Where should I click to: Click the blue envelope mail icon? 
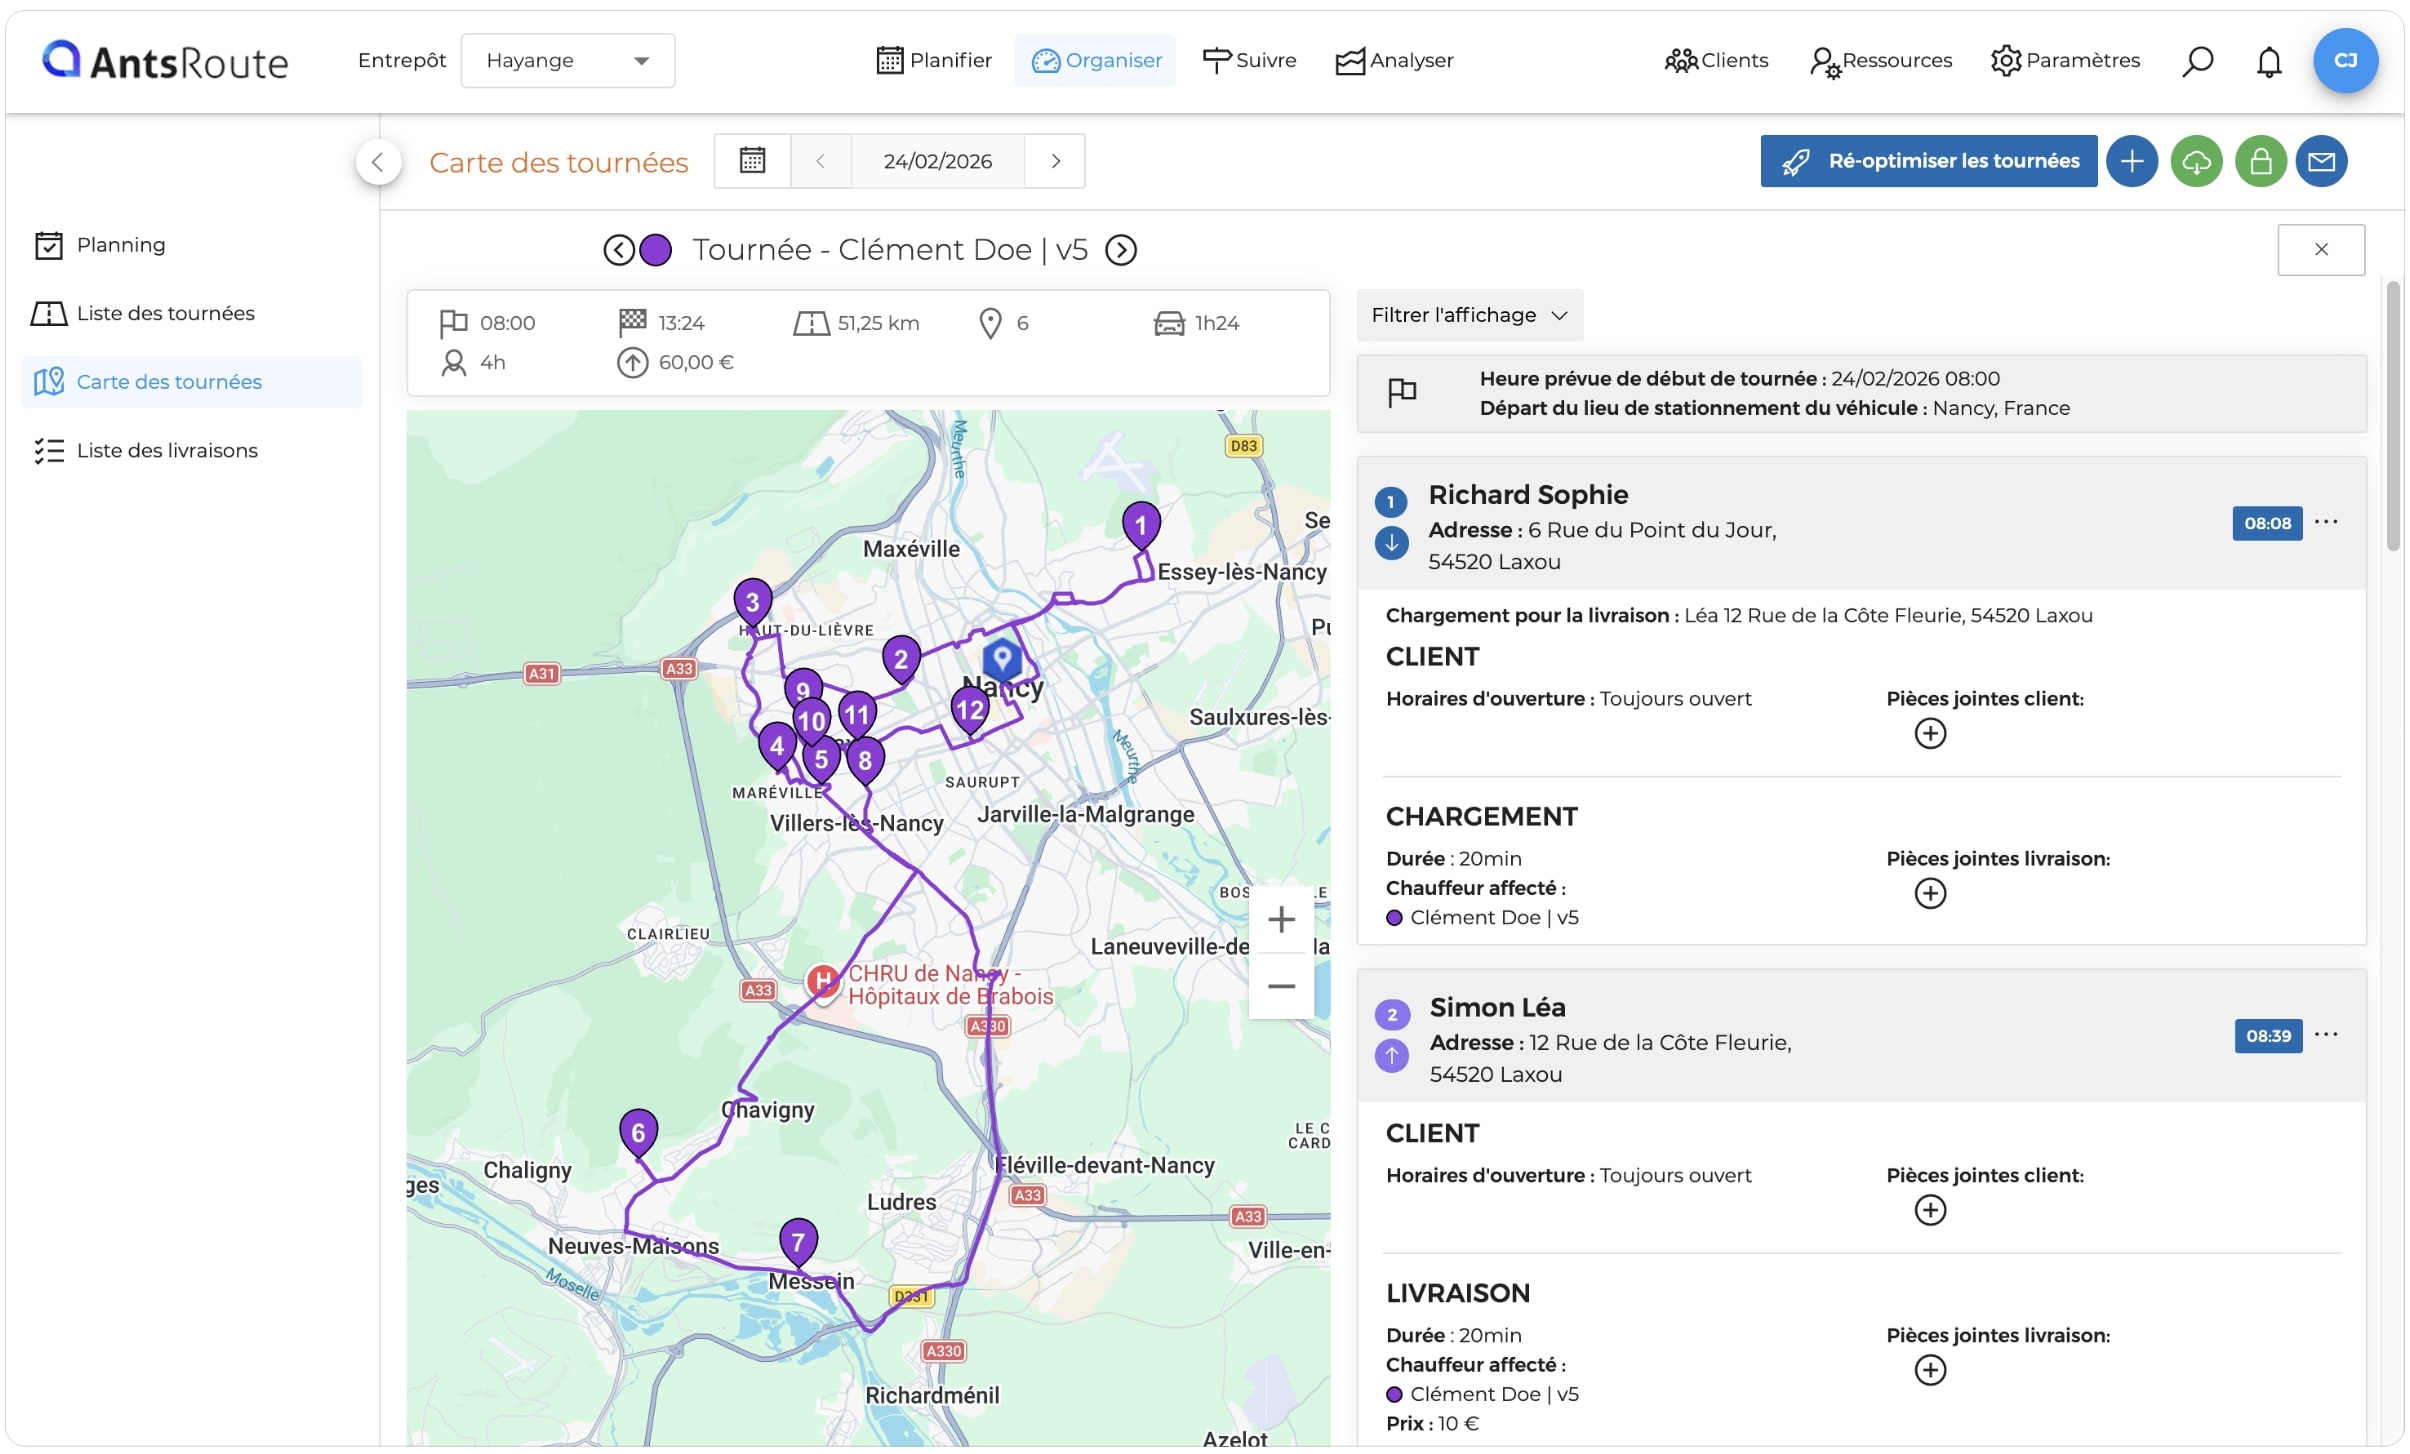pos(2321,161)
